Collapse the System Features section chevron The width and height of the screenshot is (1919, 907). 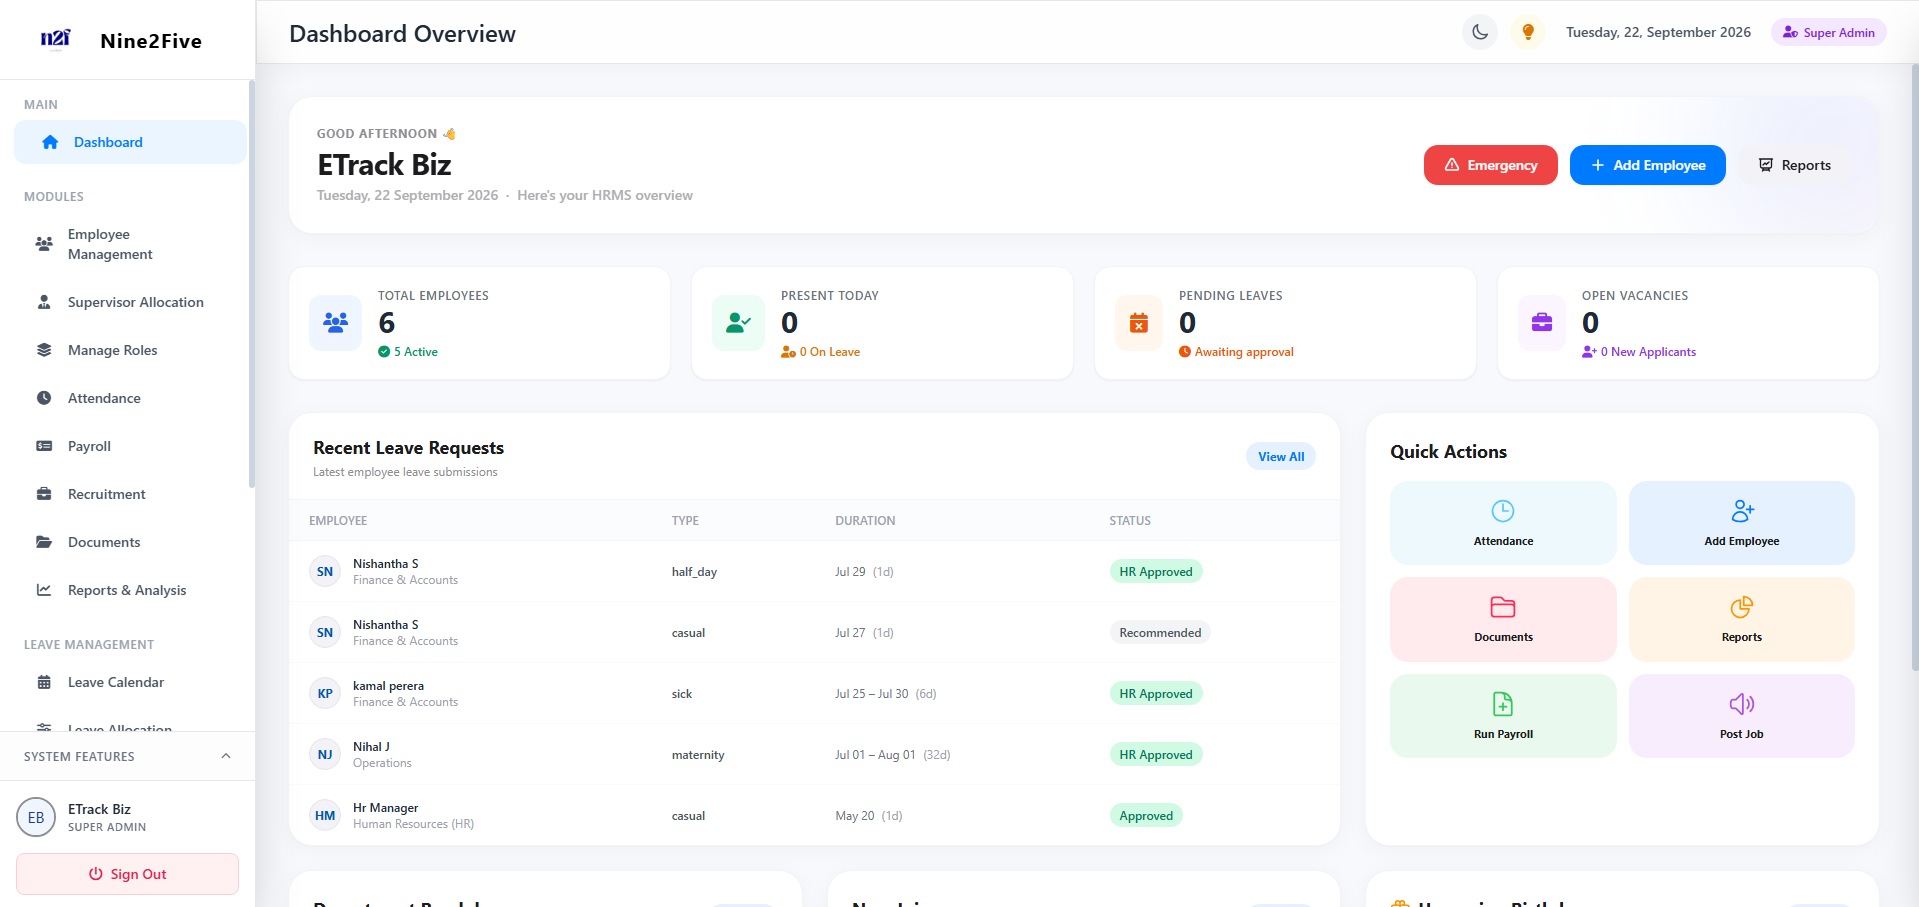tap(226, 756)
